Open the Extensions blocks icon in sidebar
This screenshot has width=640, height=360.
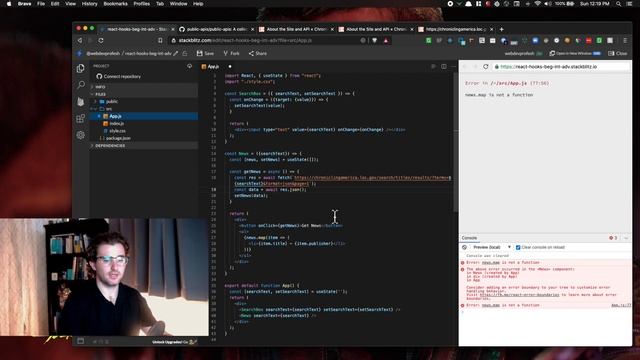tap(80, 118)
